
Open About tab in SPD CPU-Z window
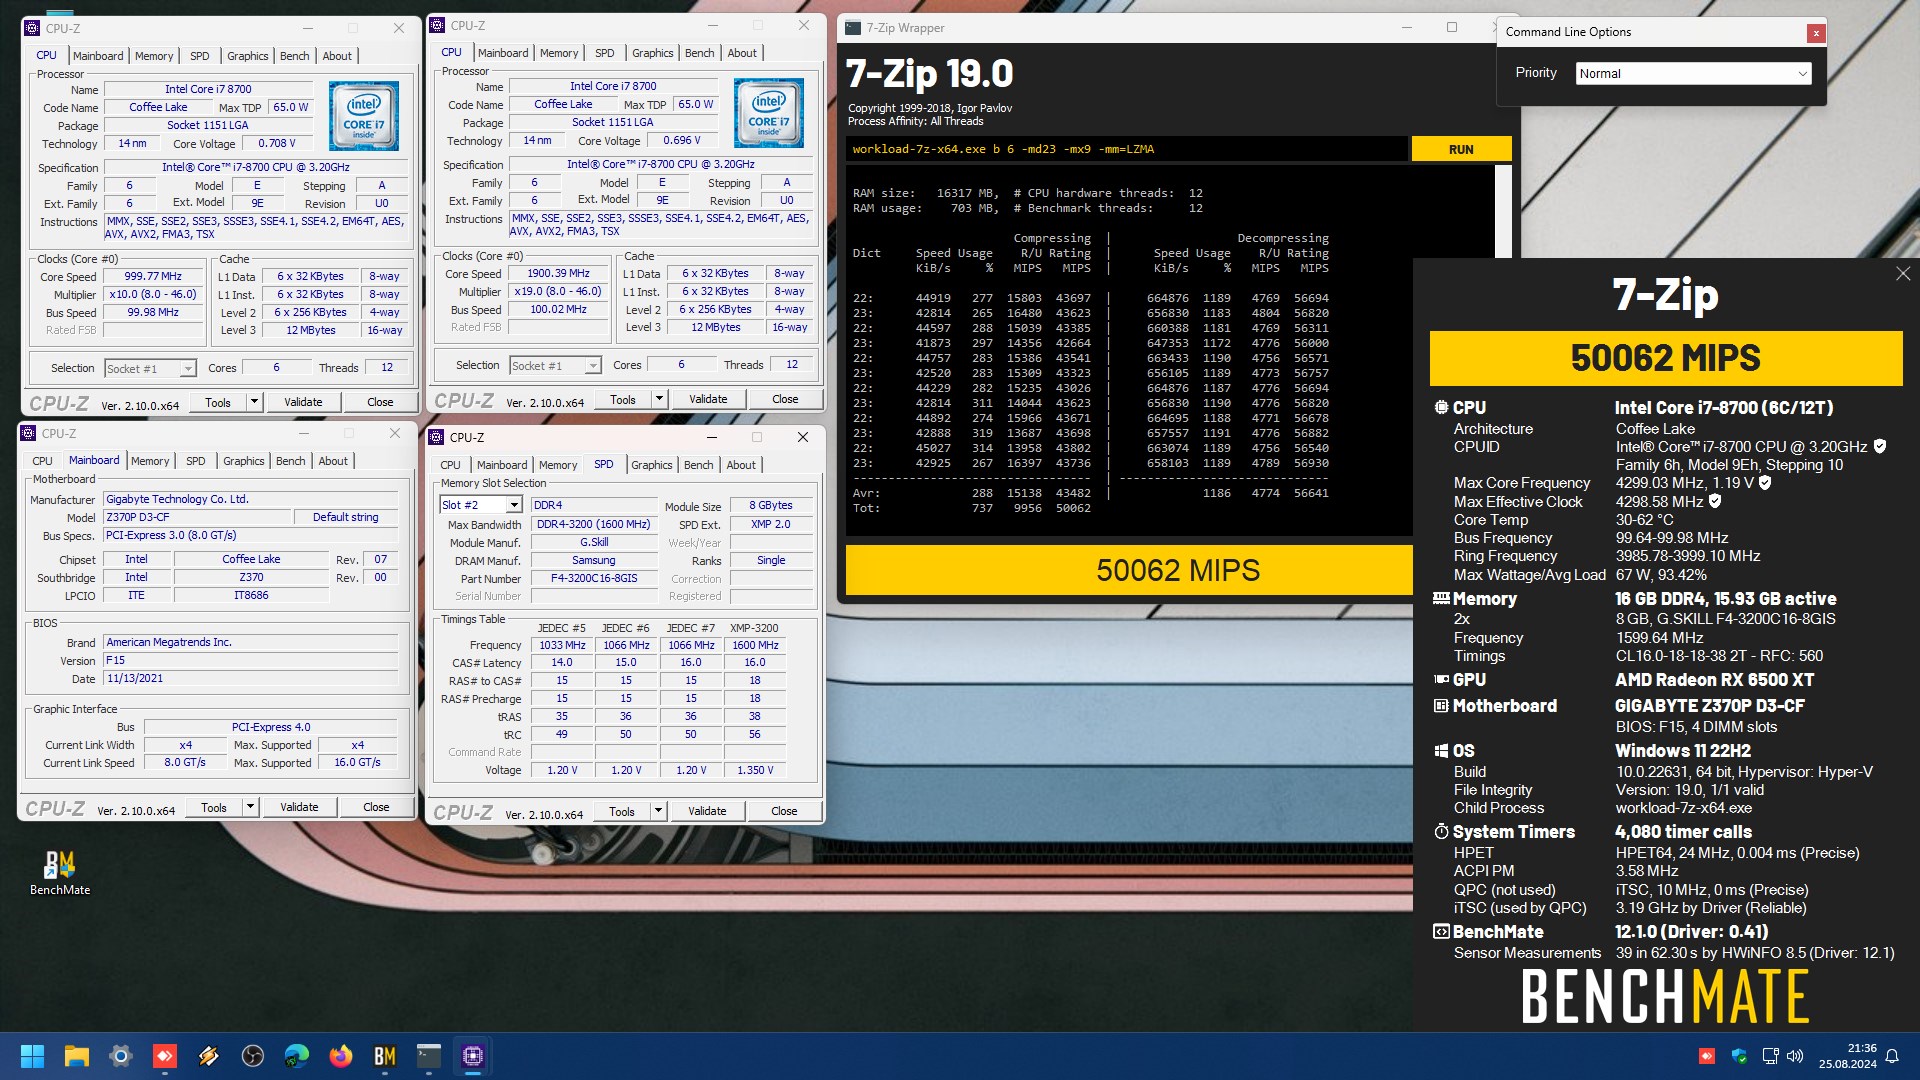point(741,465)
